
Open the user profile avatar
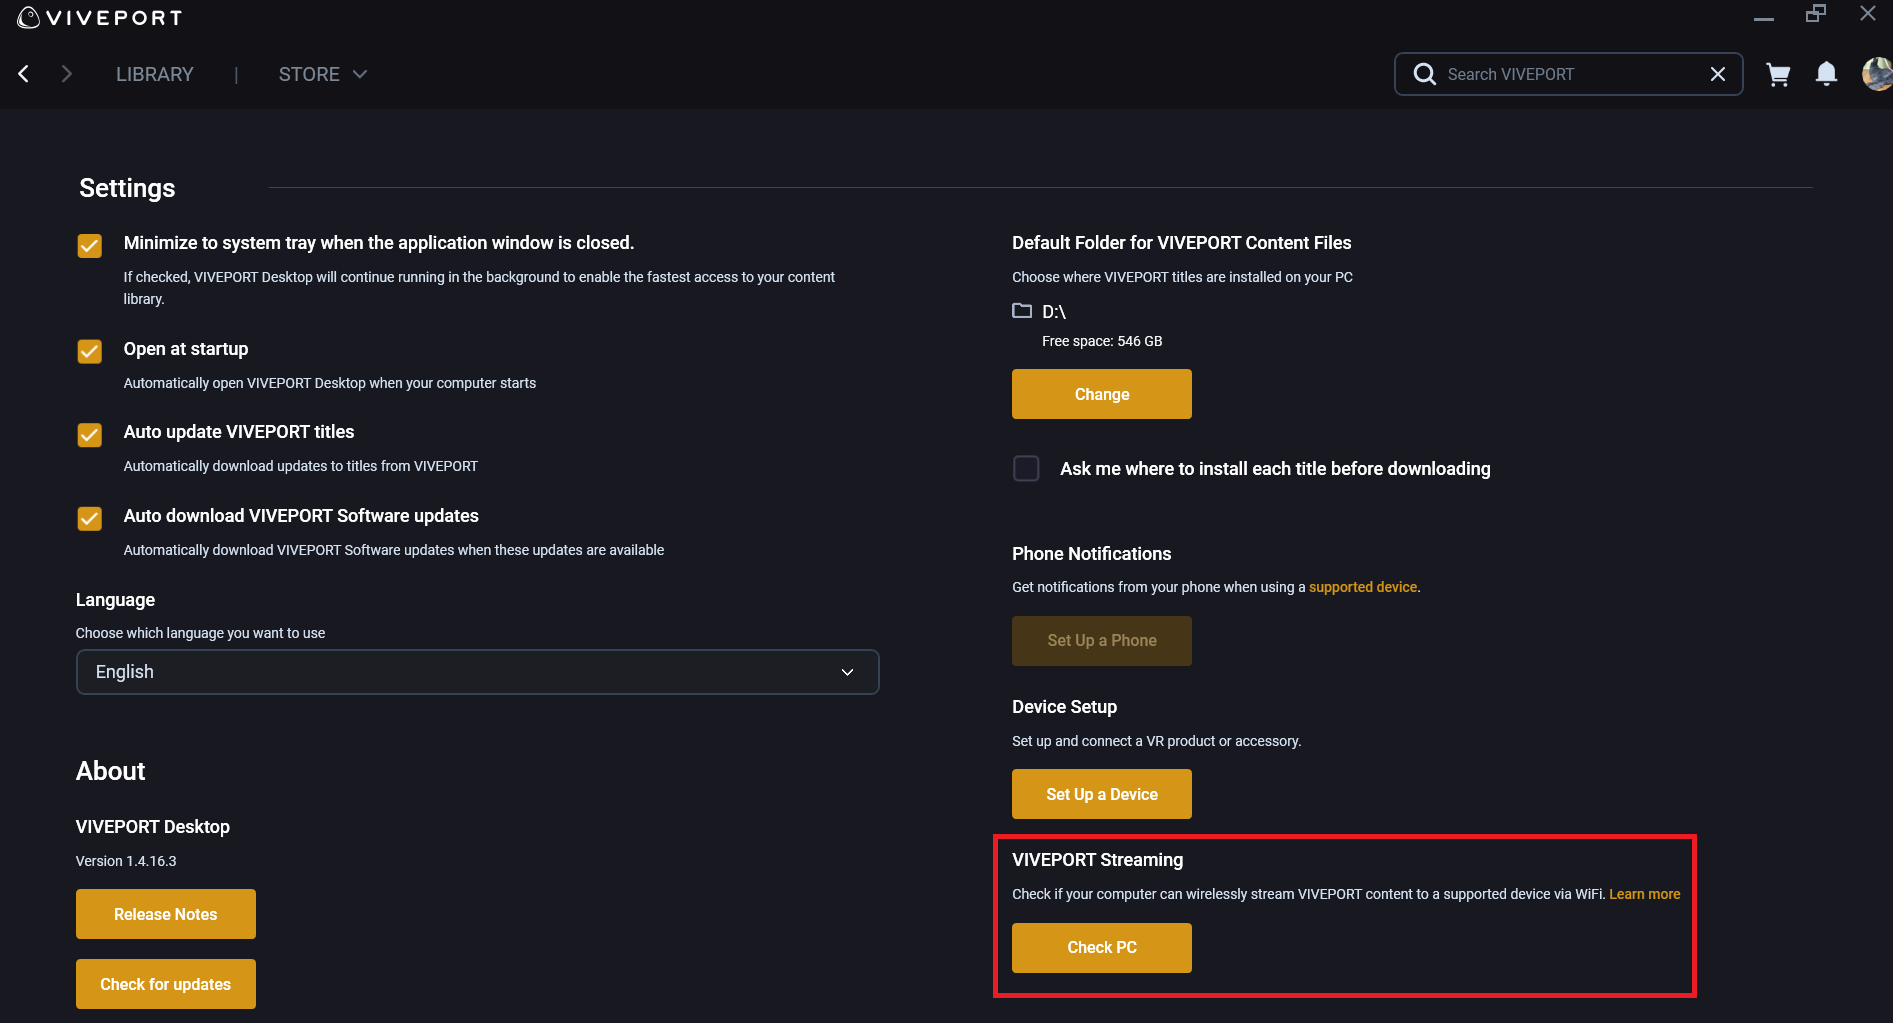pos(1877,74)
